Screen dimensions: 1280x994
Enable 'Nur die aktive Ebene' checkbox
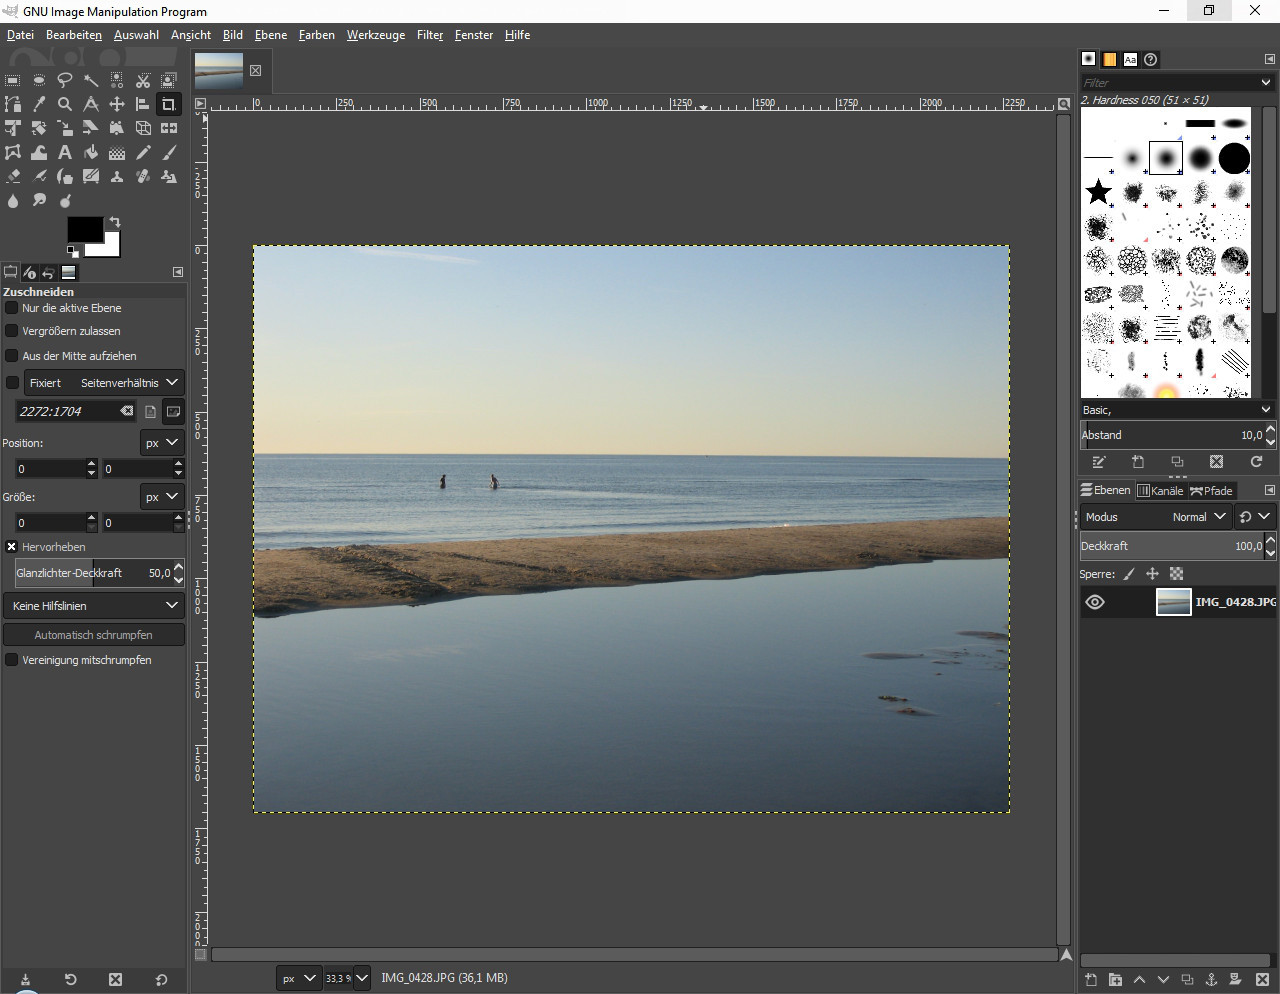click(x=12, y=308)
